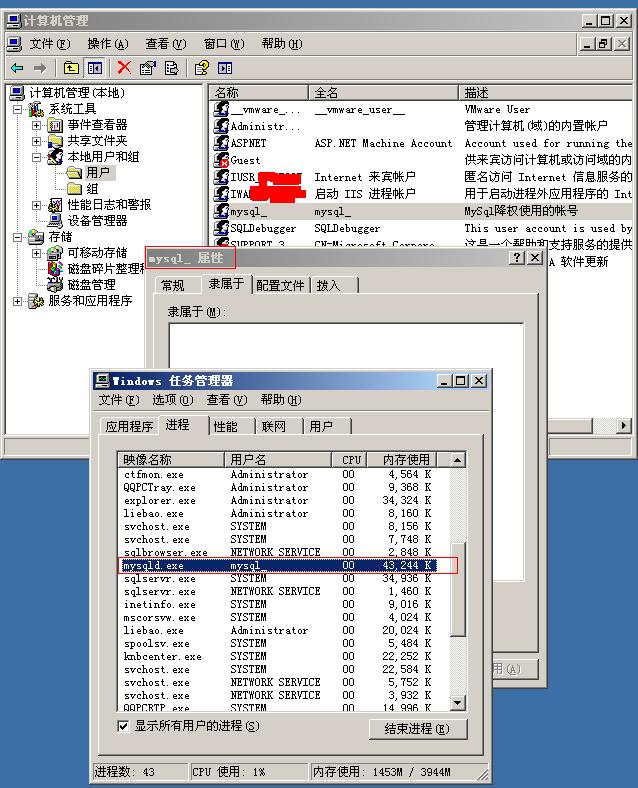Open the 帮助(H) menu in Computer Management
The width and height of the screenshot is (638, 788).
click(282, 44)
